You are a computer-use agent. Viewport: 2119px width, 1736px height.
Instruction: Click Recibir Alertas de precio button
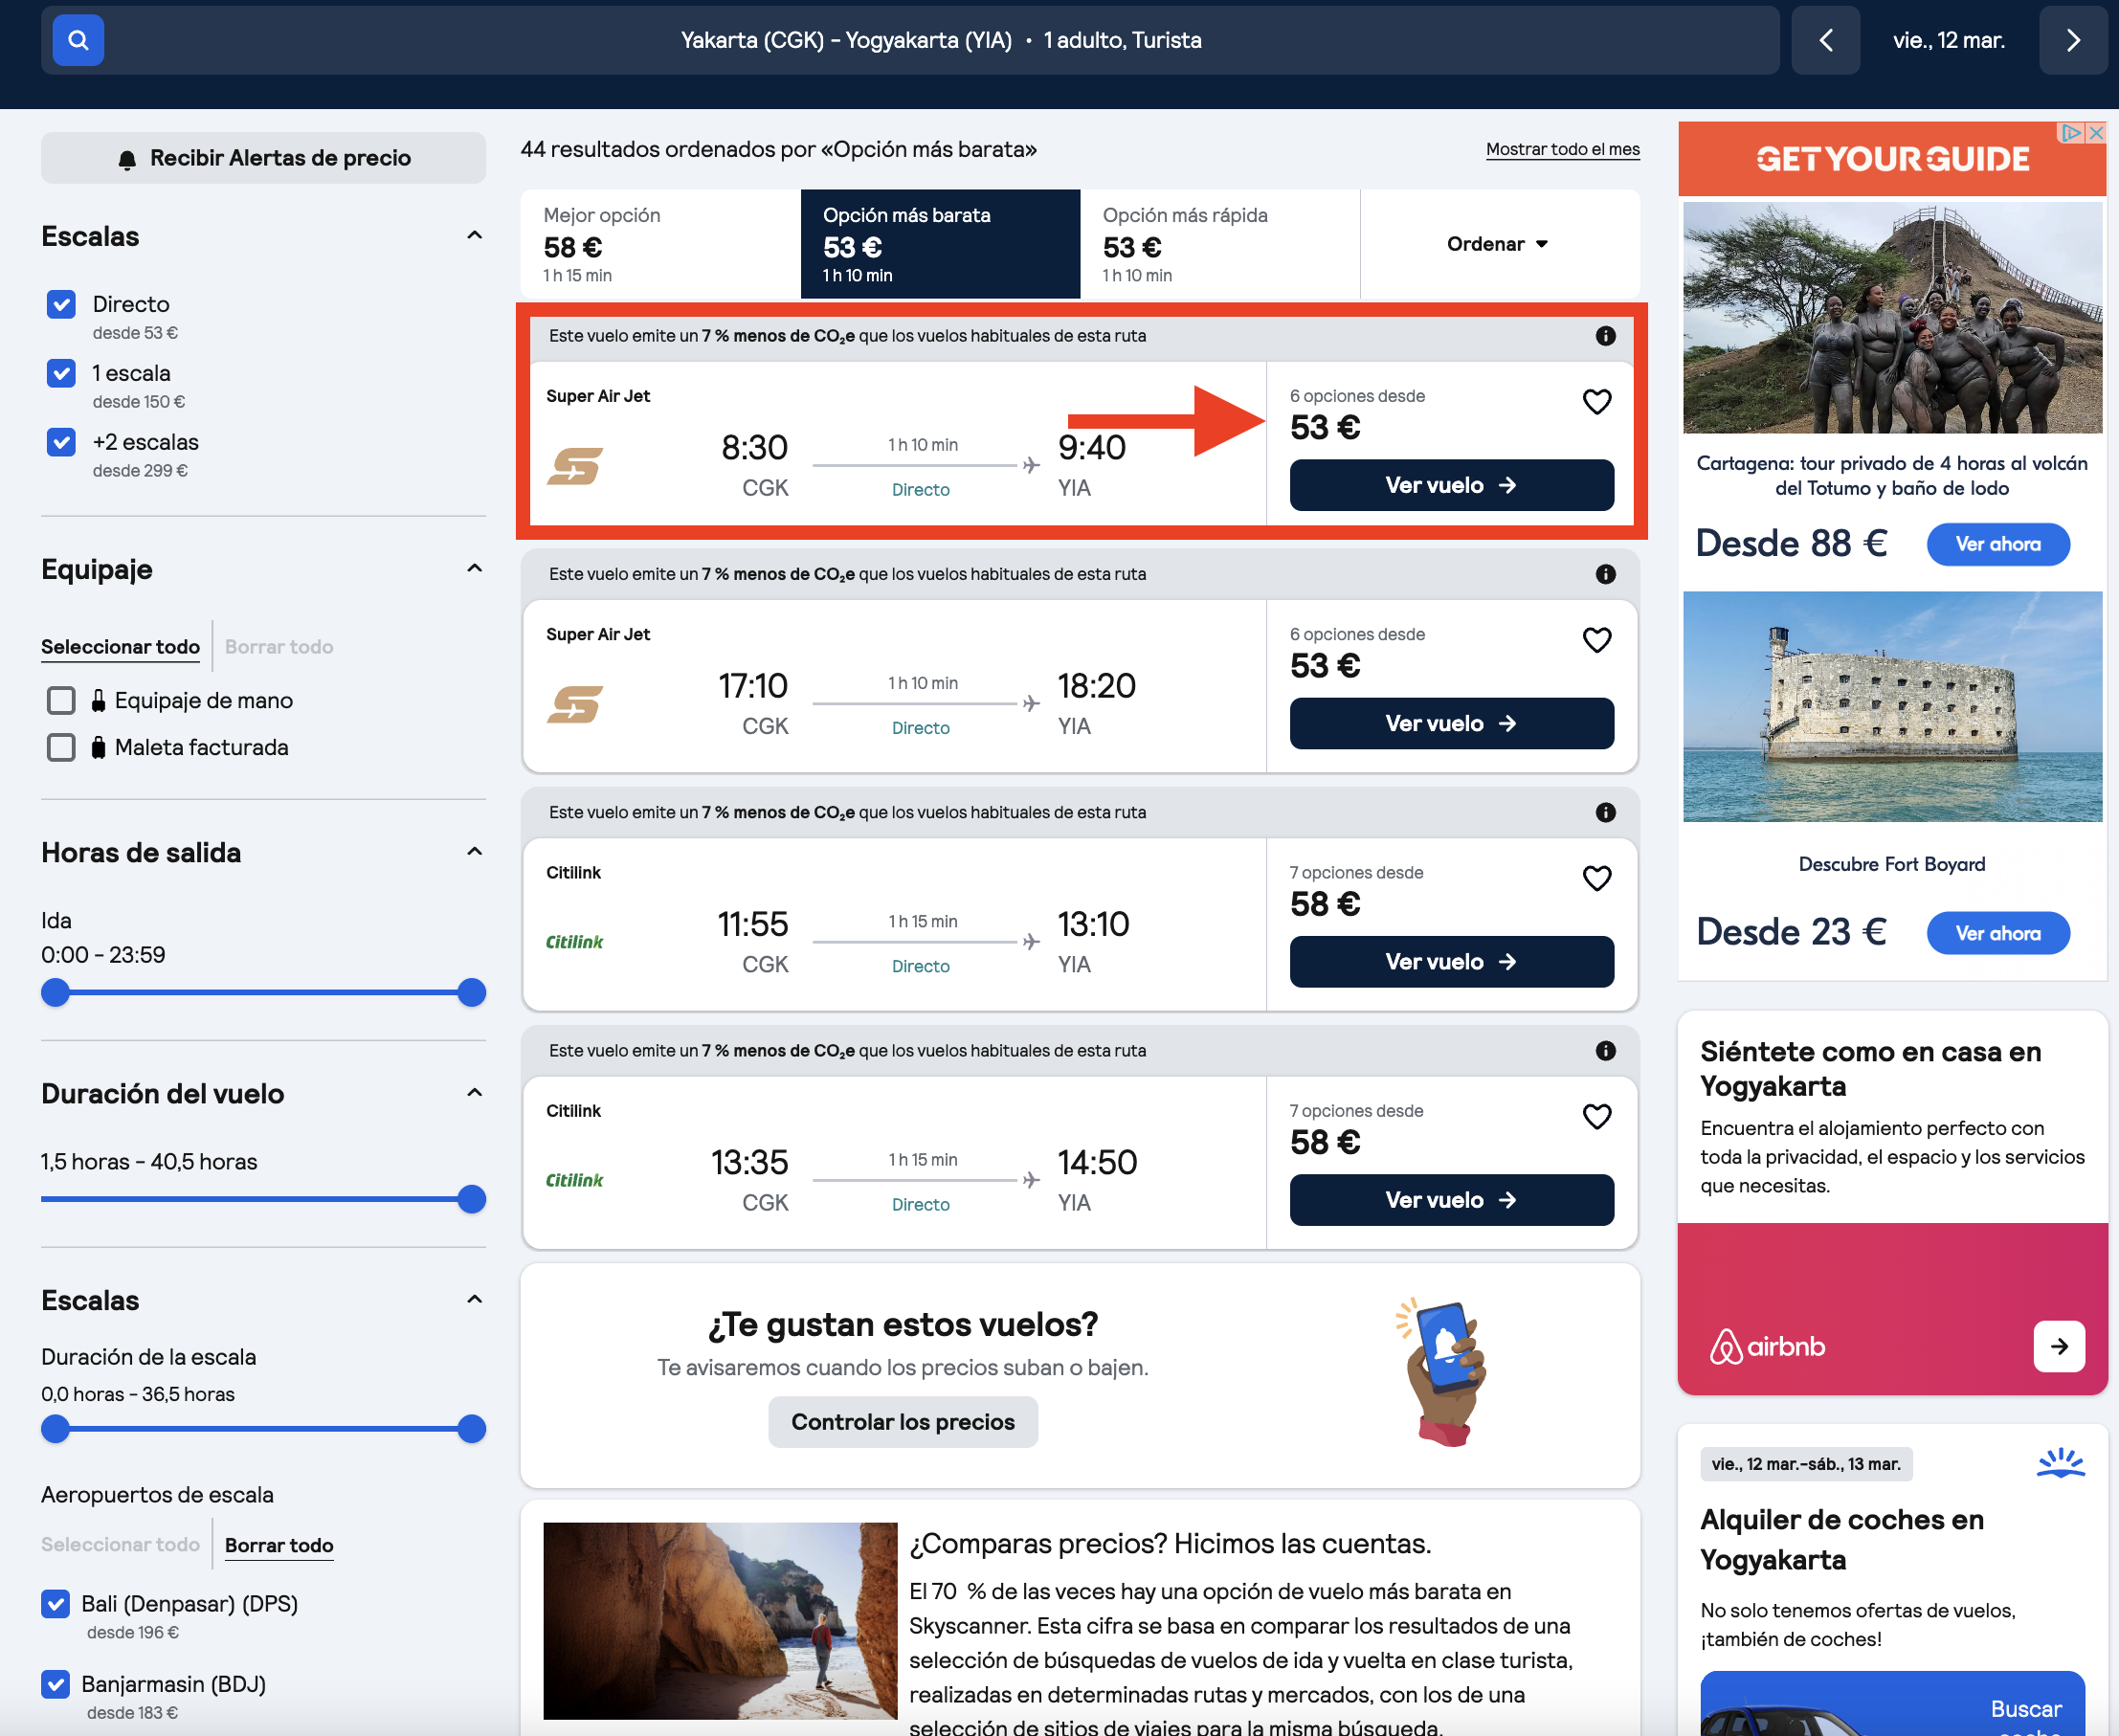click(x=263, y=158)
